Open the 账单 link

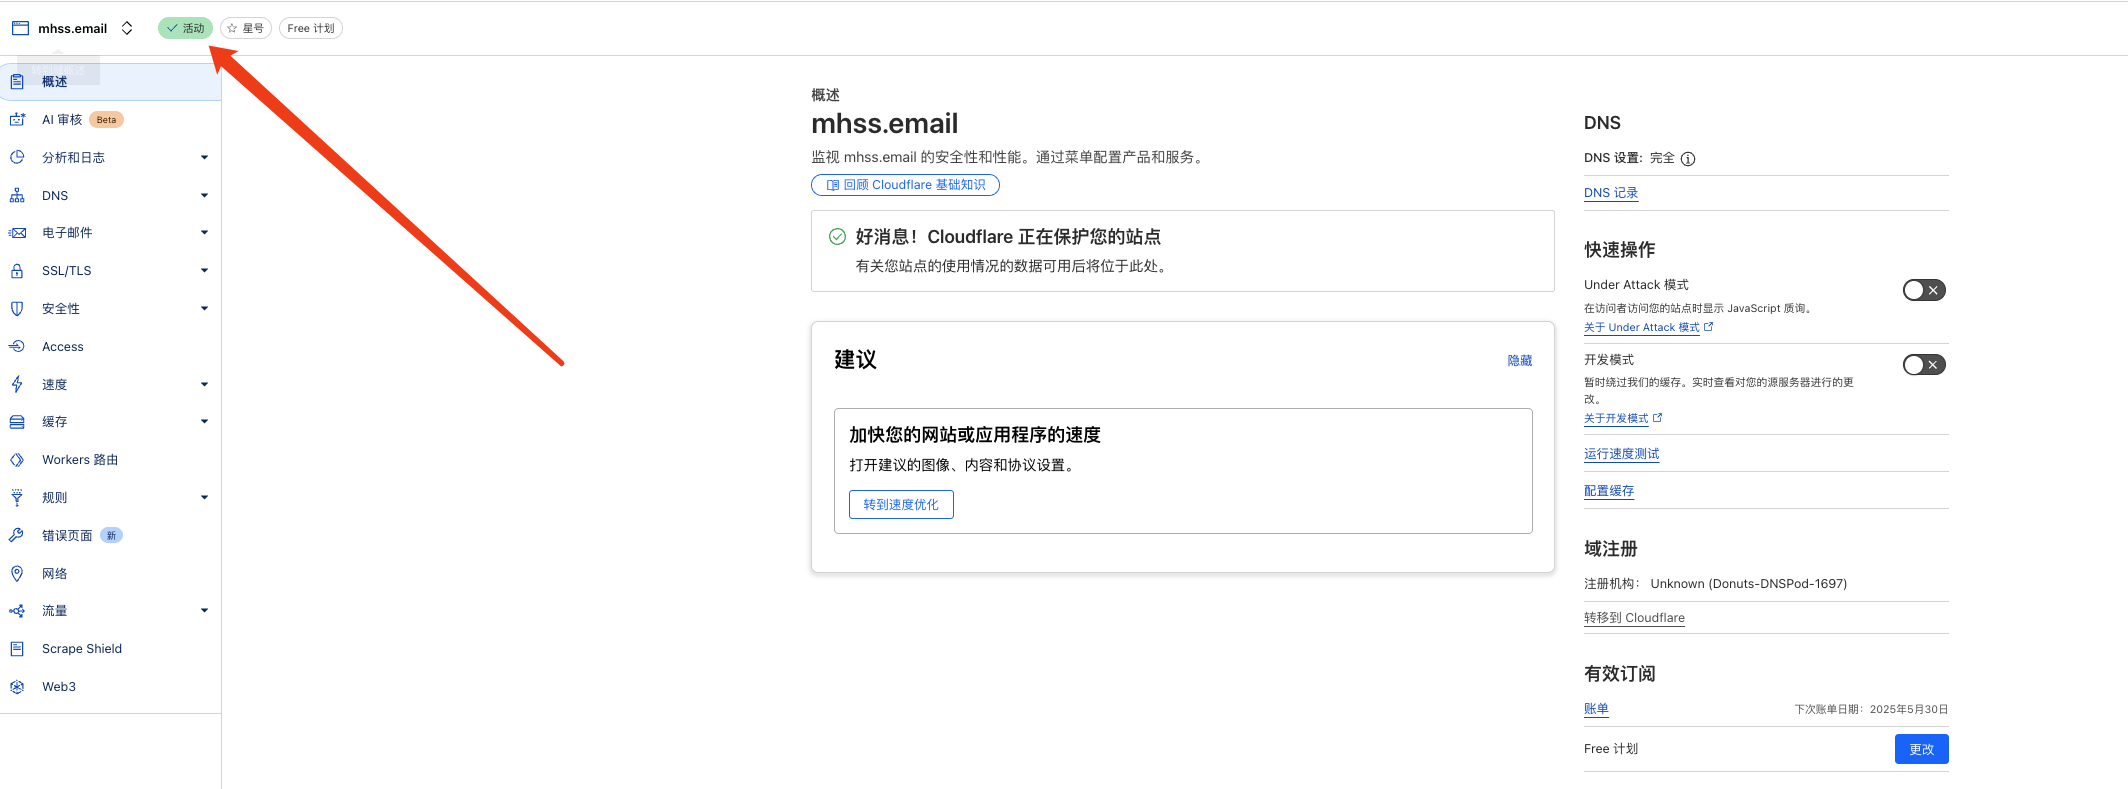tap(1596, 709)
